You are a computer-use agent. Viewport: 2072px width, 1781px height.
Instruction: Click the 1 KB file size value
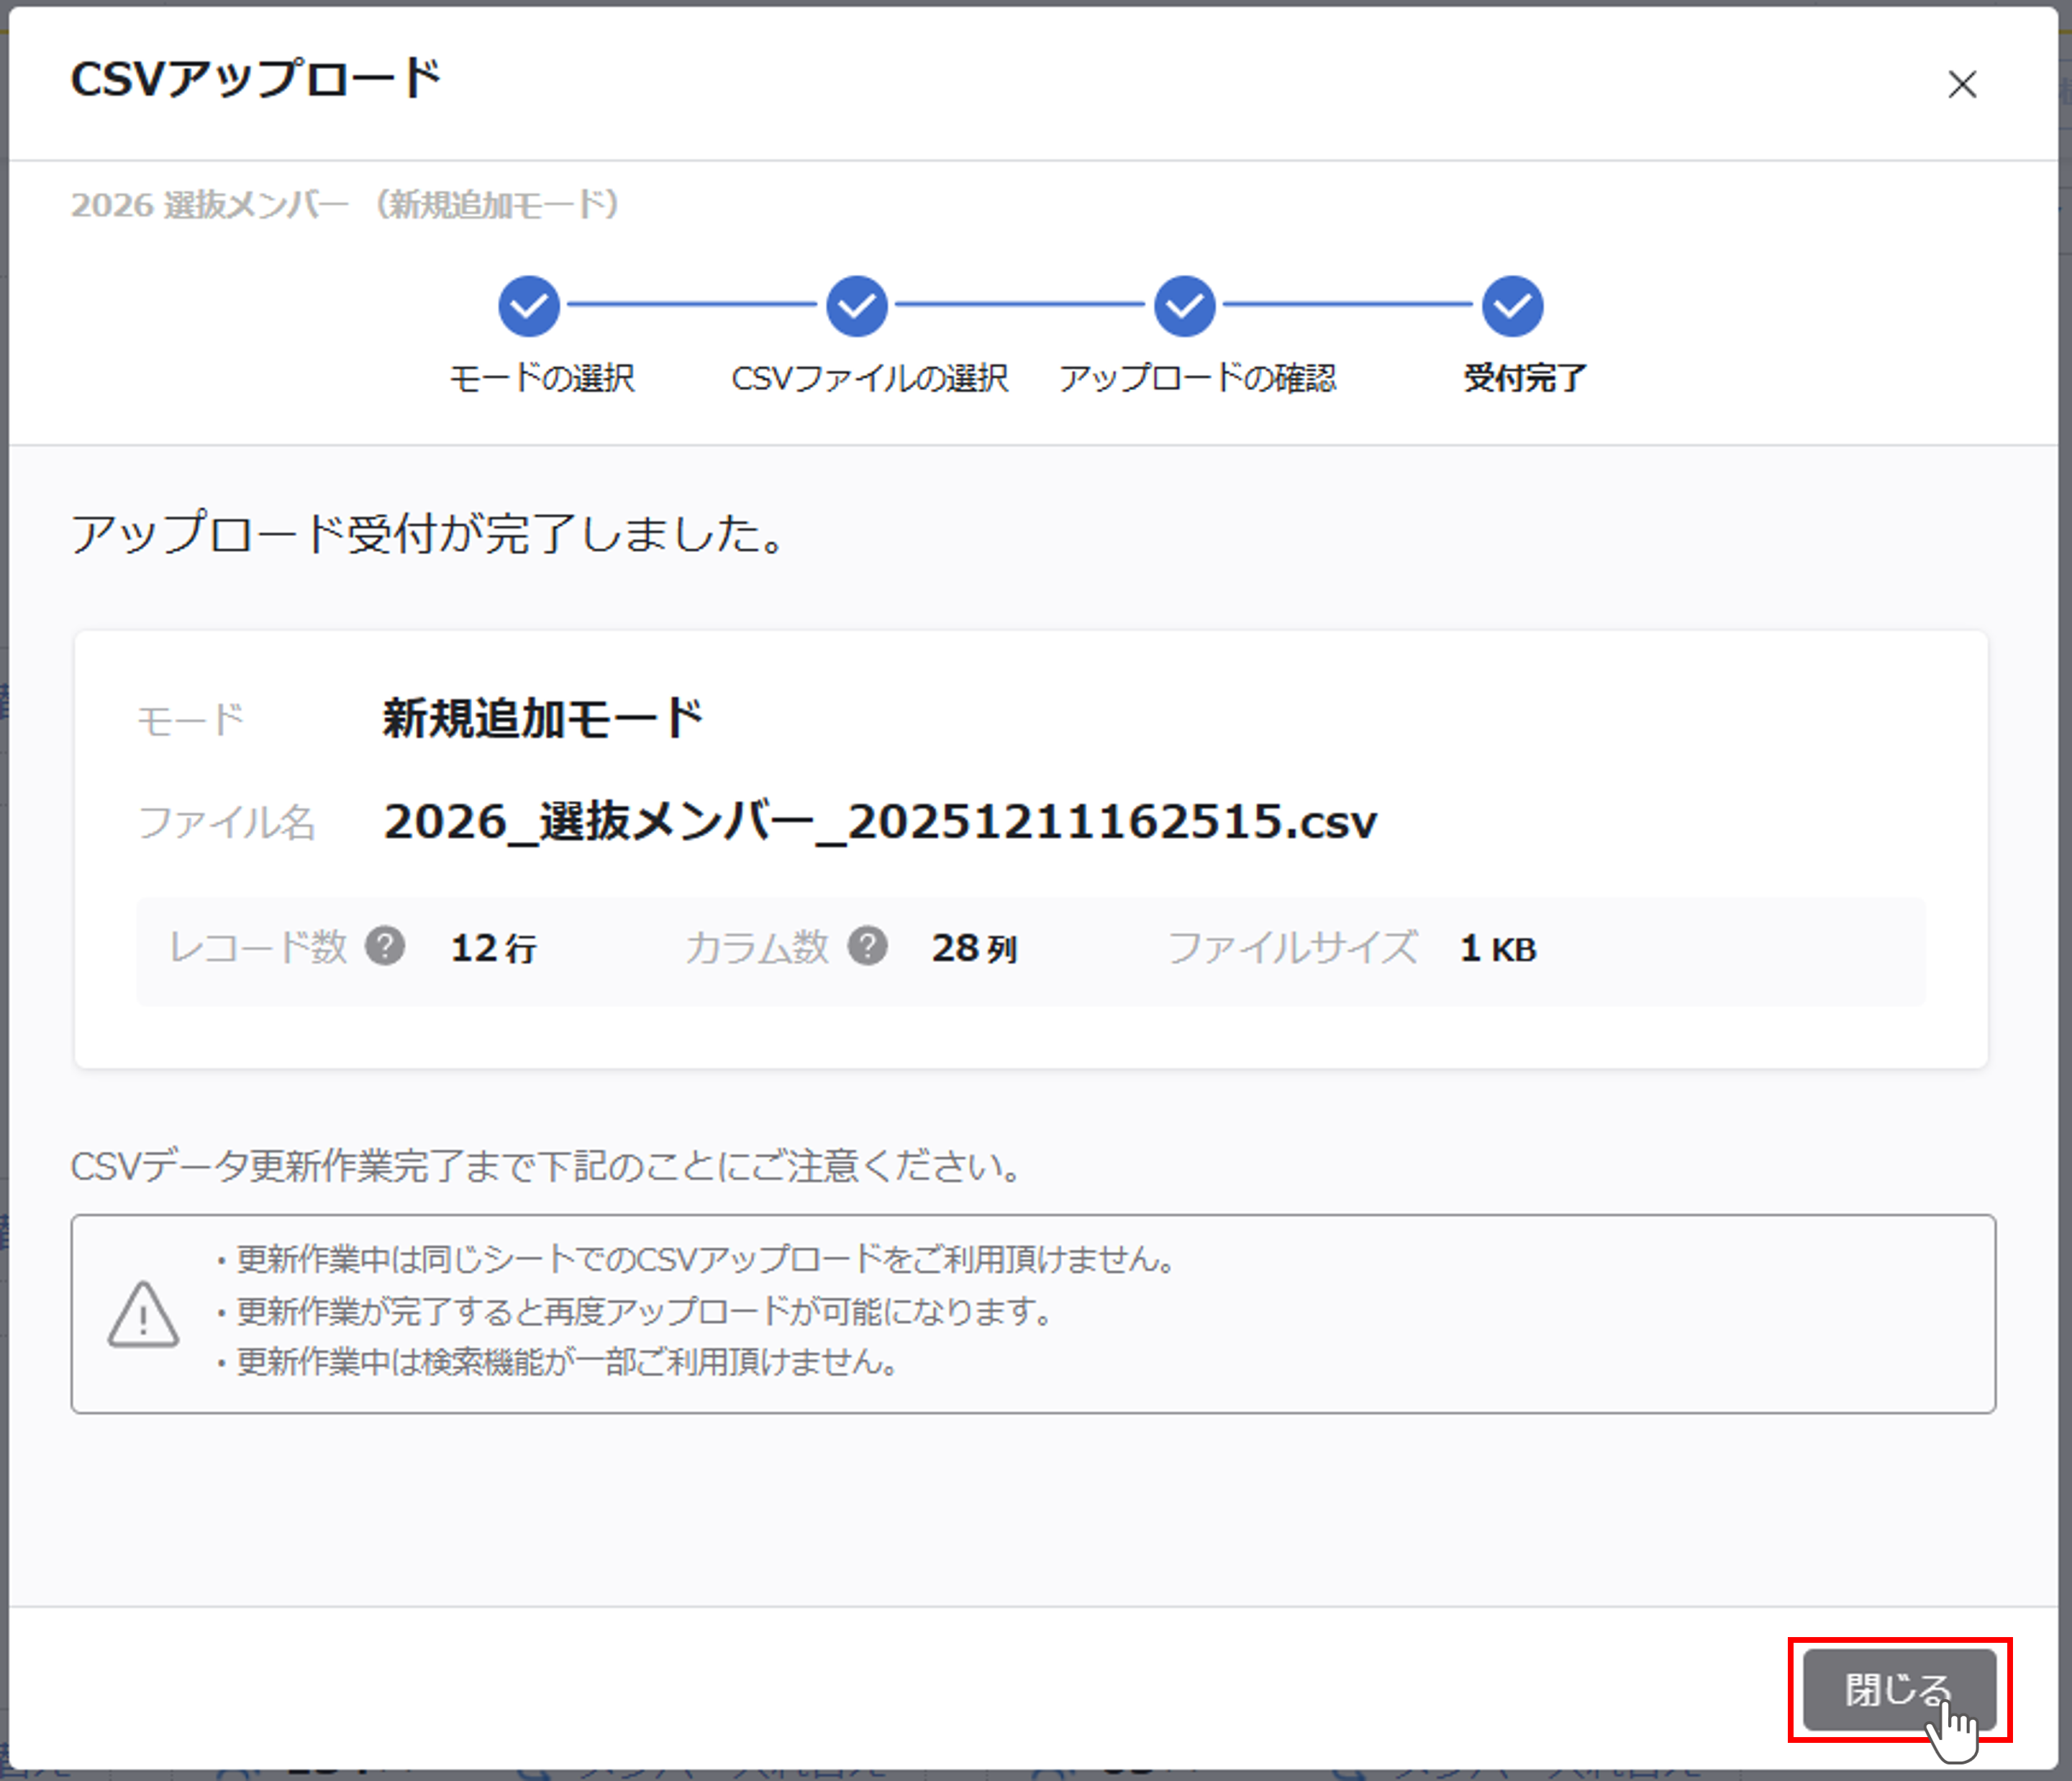1497,948
